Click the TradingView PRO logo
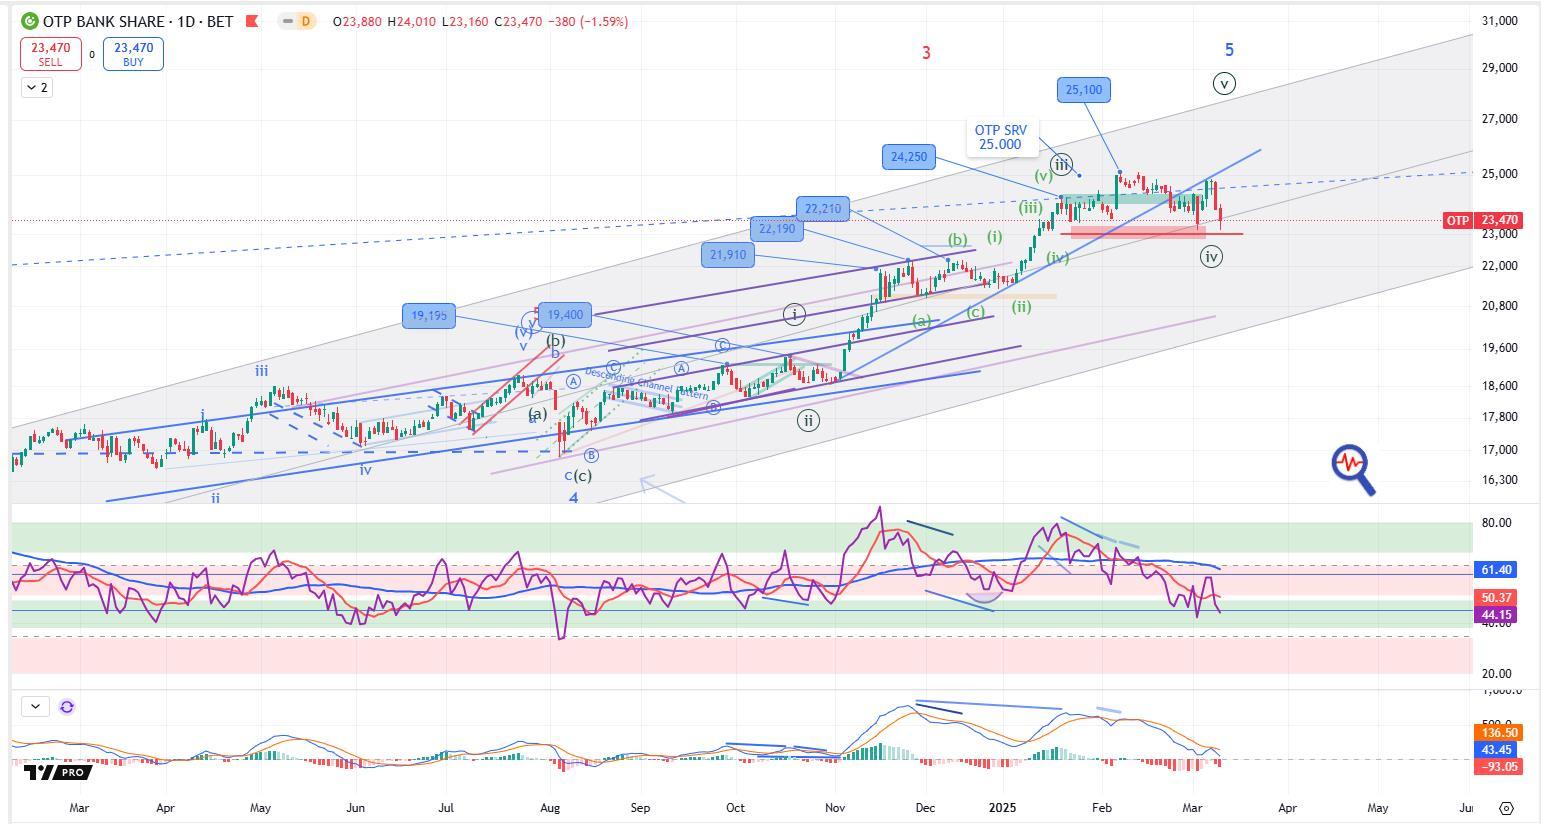The image size is (1541, 824). (57, 772)
